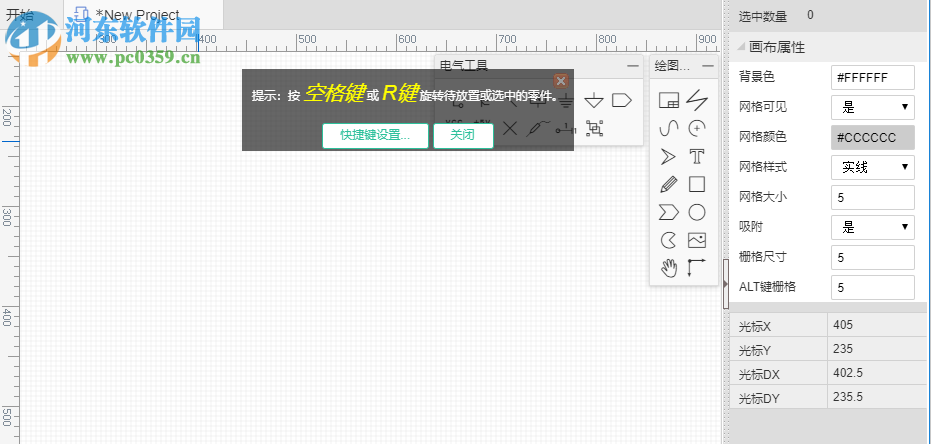931x444 pixels.
Task: Close the hint popup with orange X
Action: 560,81
